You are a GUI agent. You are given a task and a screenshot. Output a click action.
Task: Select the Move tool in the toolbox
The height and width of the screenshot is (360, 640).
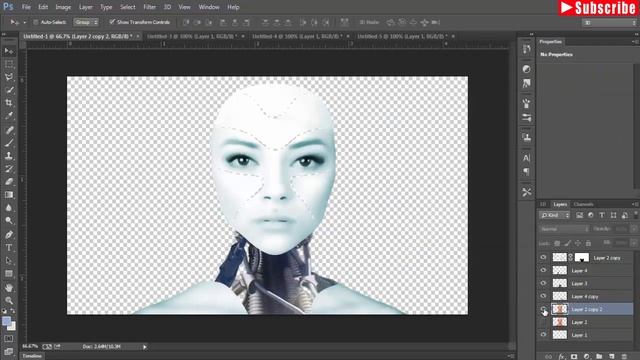(9, 51)
